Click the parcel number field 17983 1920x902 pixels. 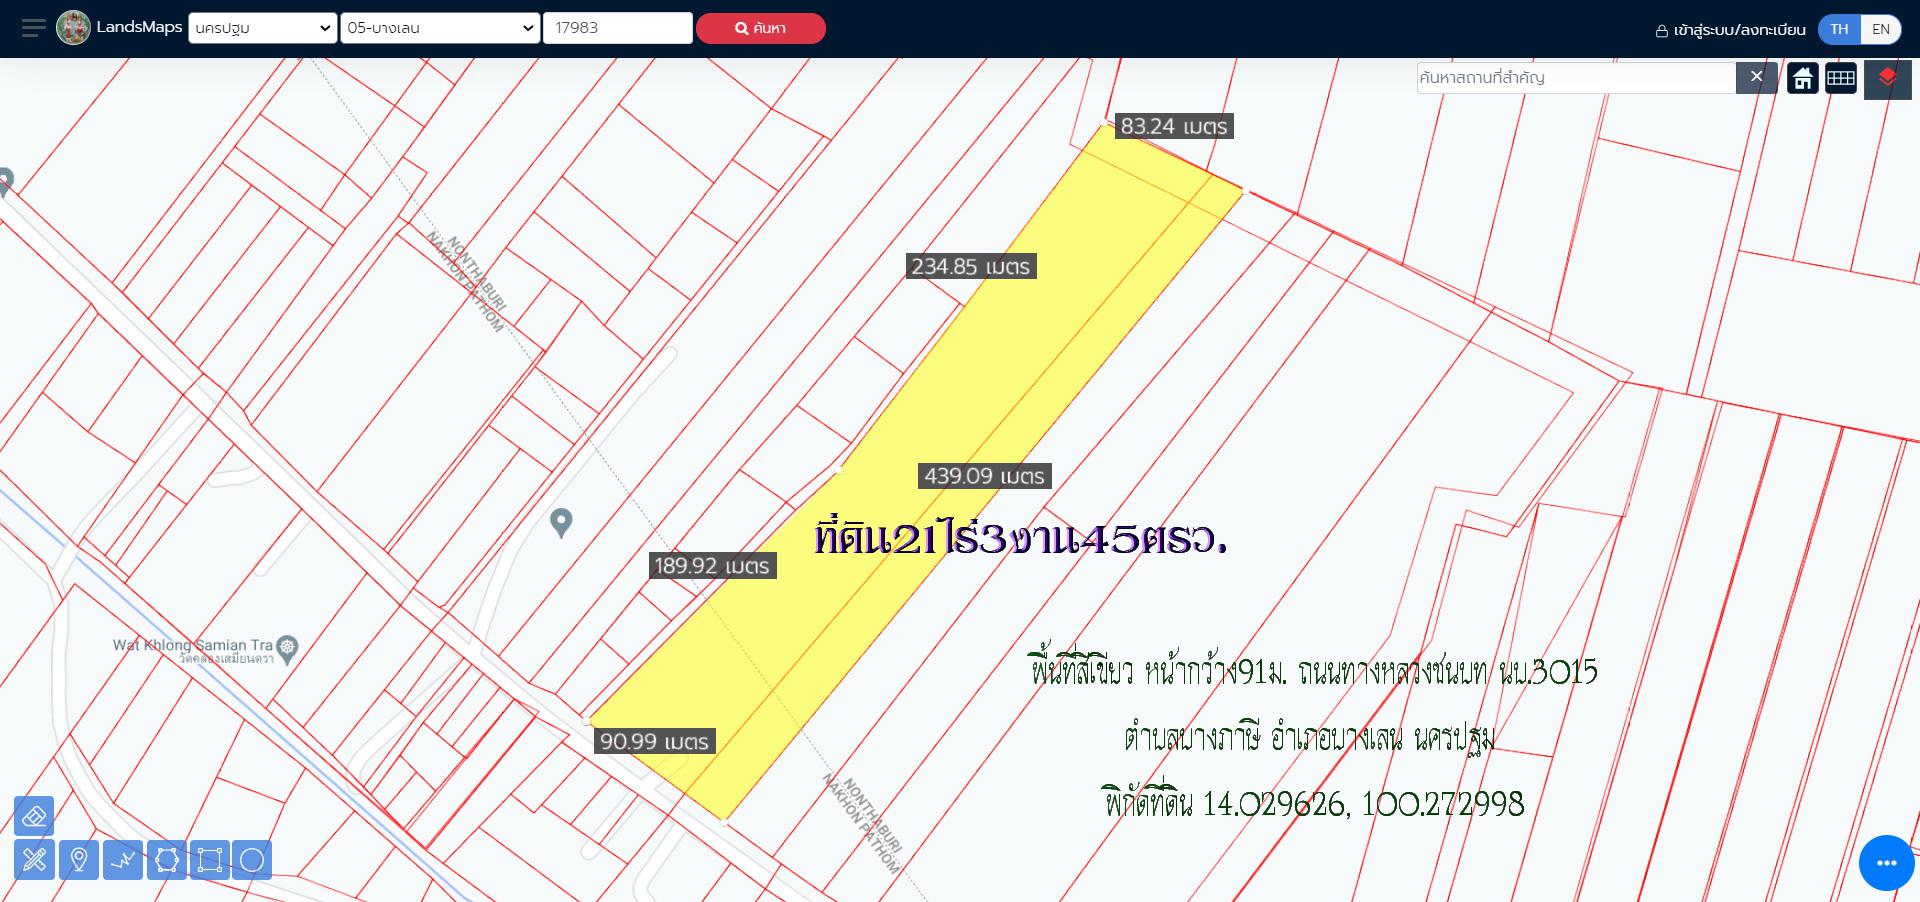tap(617, 28)
